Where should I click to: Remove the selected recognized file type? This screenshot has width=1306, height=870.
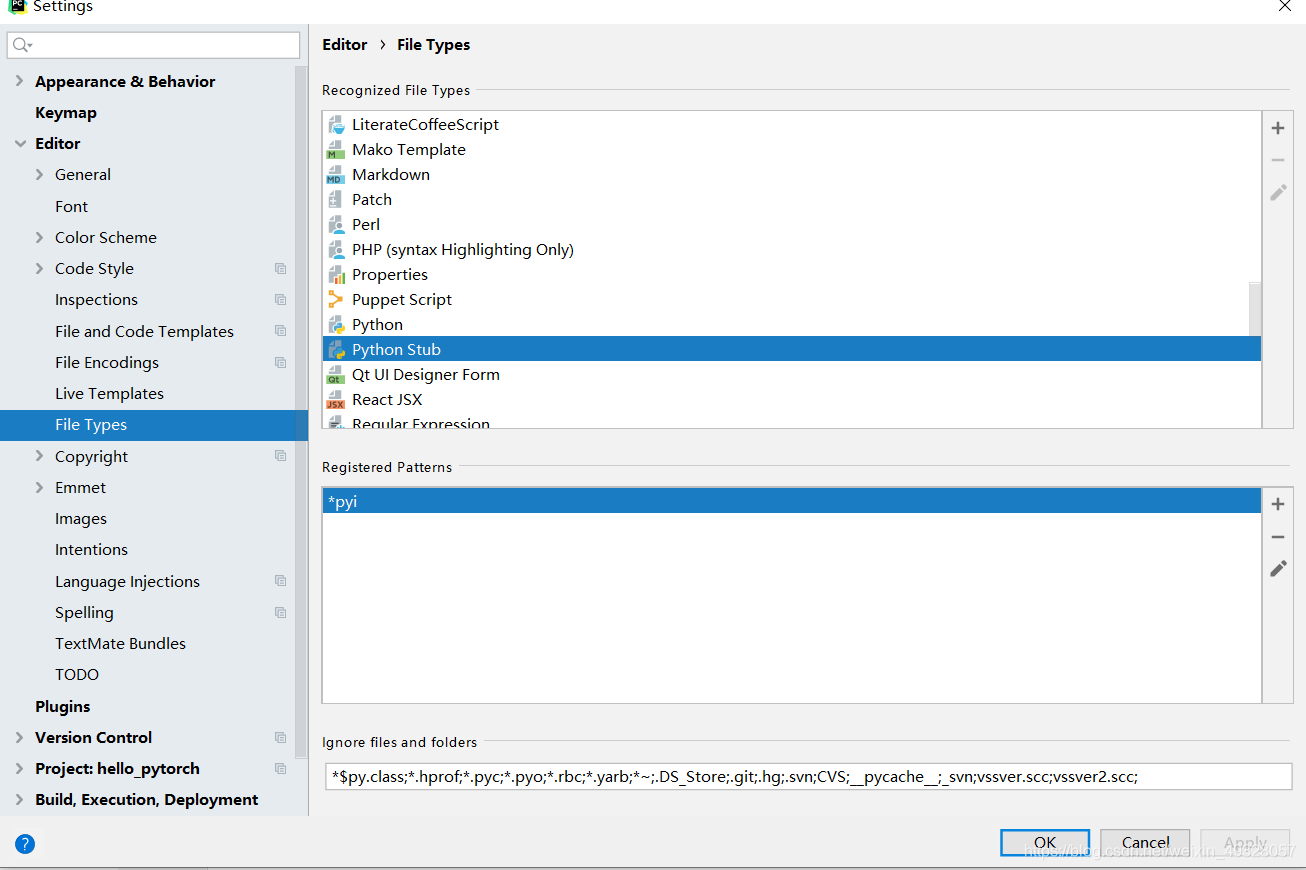click(1278, 160)
